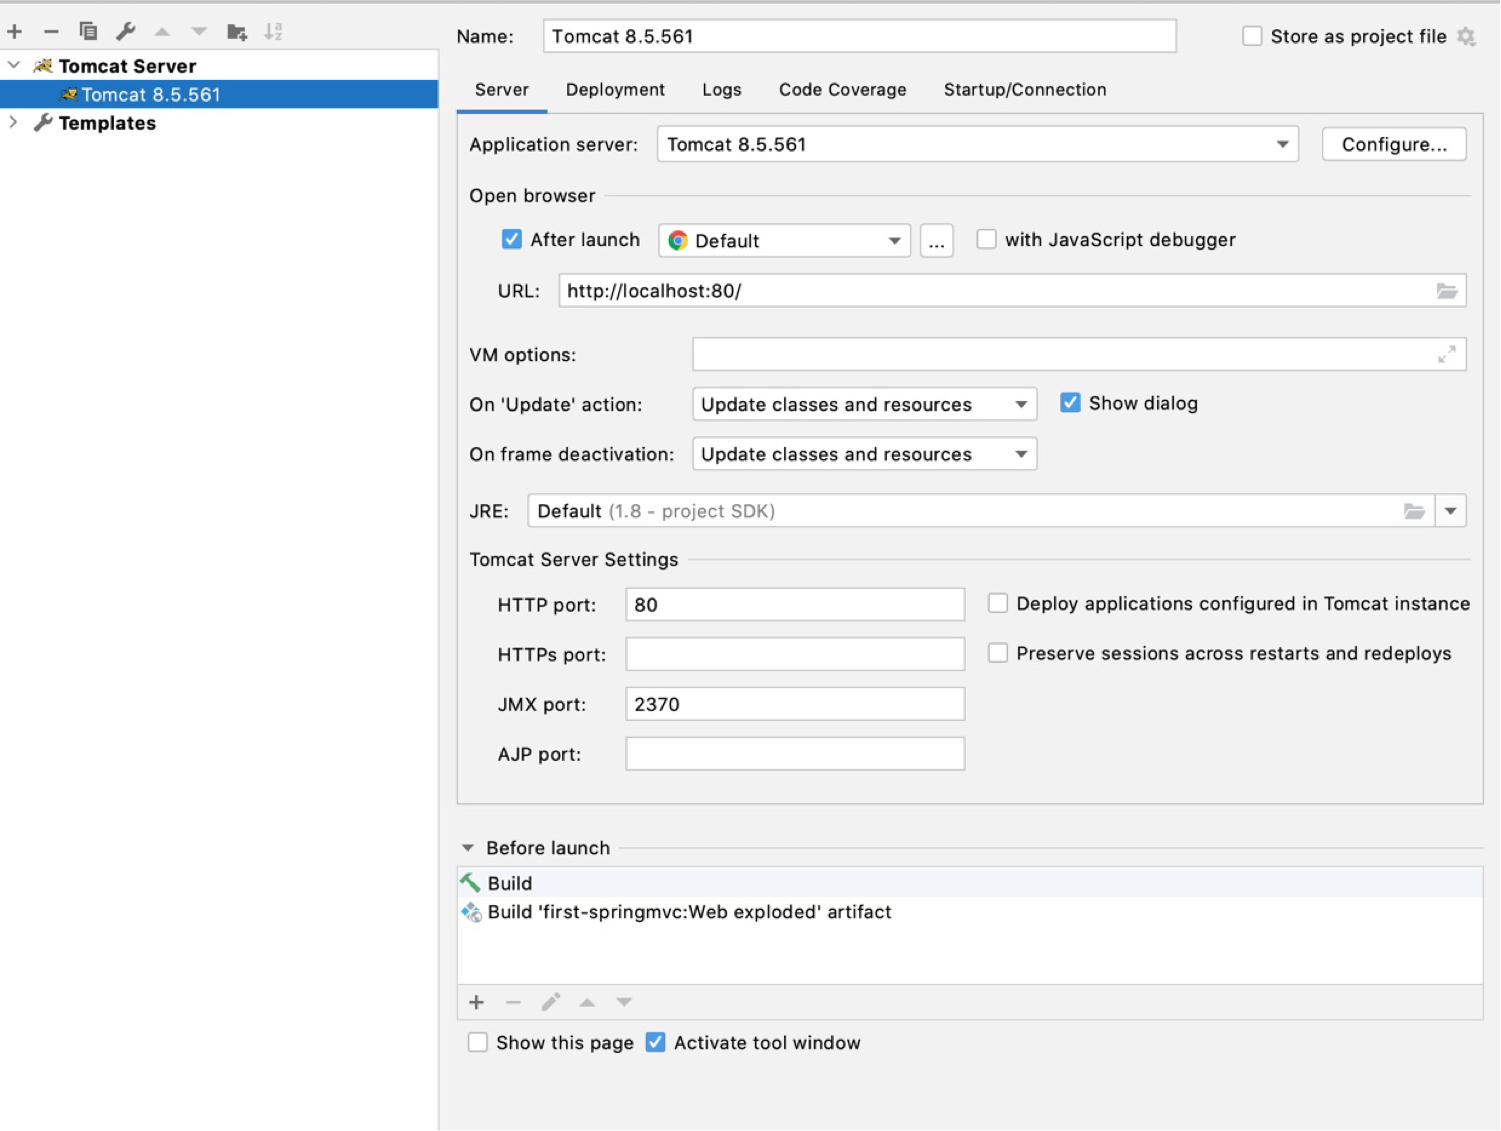The image size is (1501, 1131).
Task: Copy the selected configuration
Action: click(x=88, y=32)
